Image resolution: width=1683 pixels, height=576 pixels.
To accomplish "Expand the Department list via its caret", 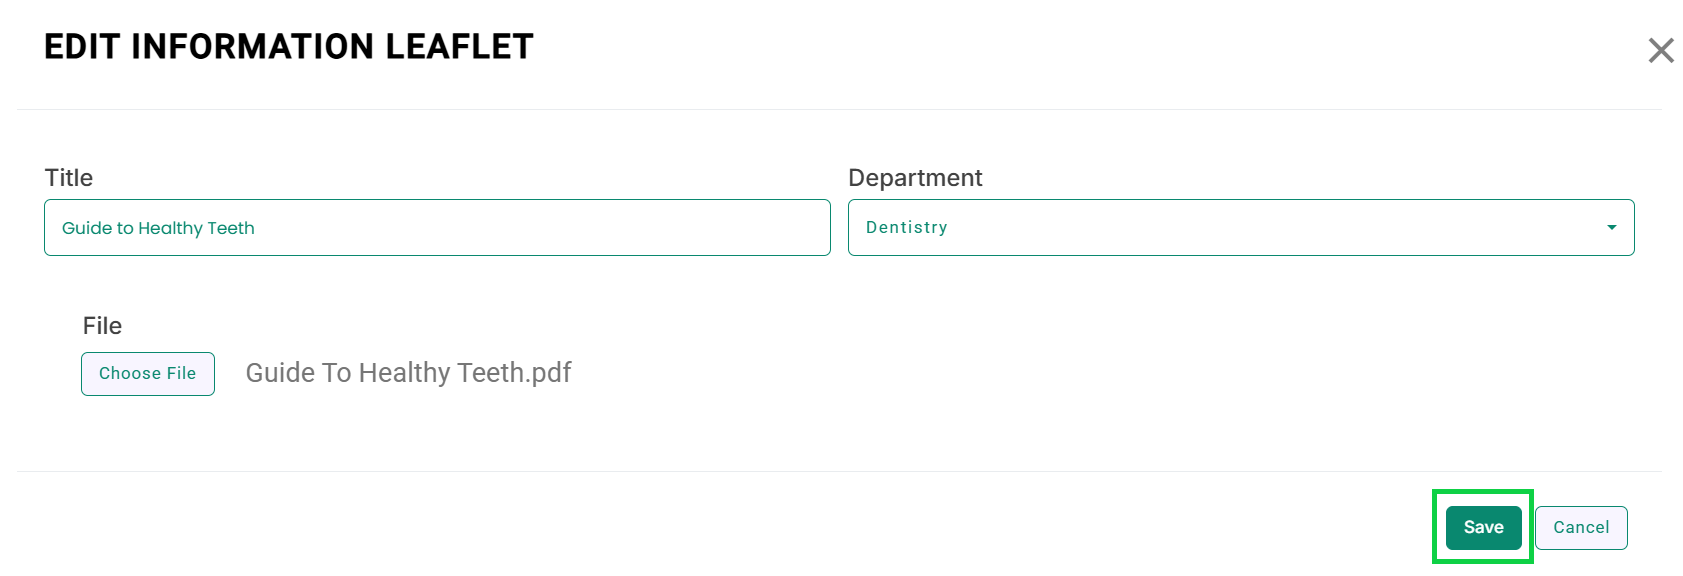I will [1611, 228].
